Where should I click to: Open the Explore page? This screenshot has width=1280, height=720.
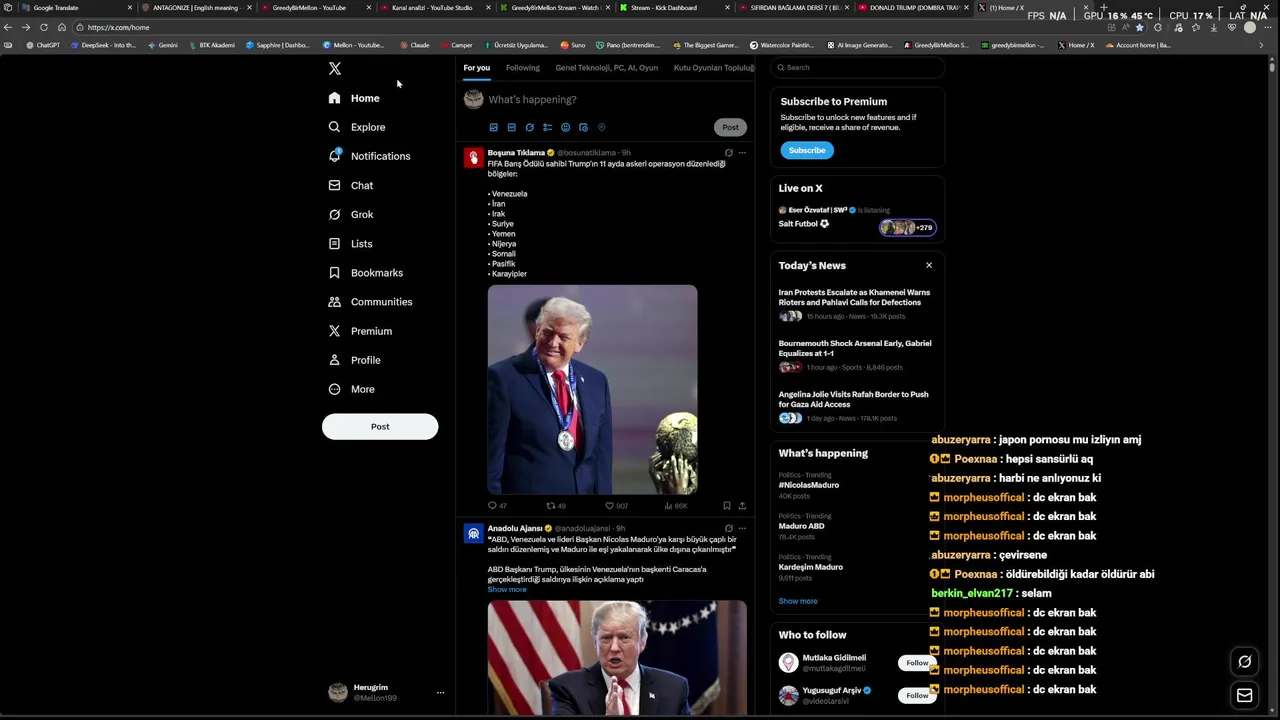pos(357,127)
